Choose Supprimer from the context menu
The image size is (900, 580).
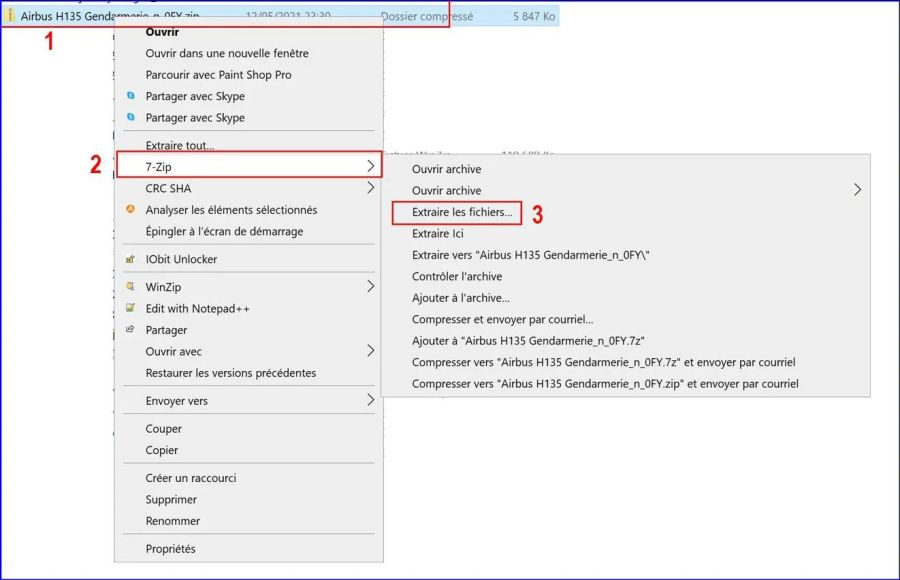171,500
